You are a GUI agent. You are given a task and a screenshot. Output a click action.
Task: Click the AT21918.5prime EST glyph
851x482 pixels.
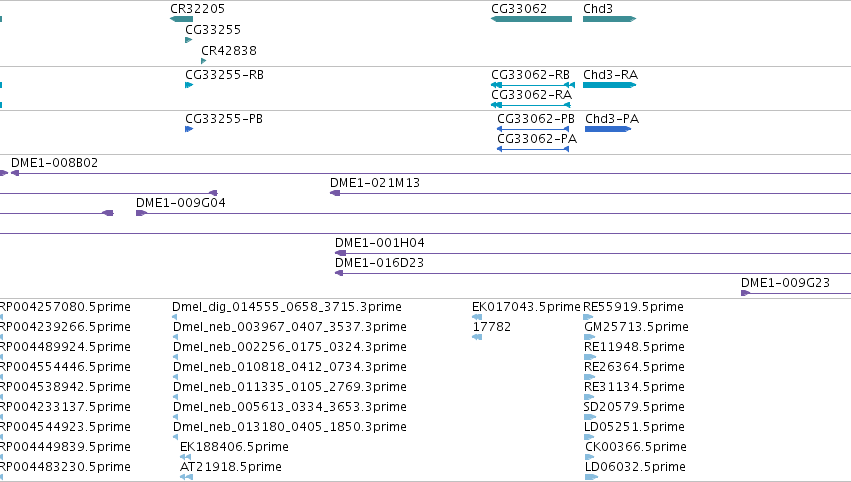(186, 477)
